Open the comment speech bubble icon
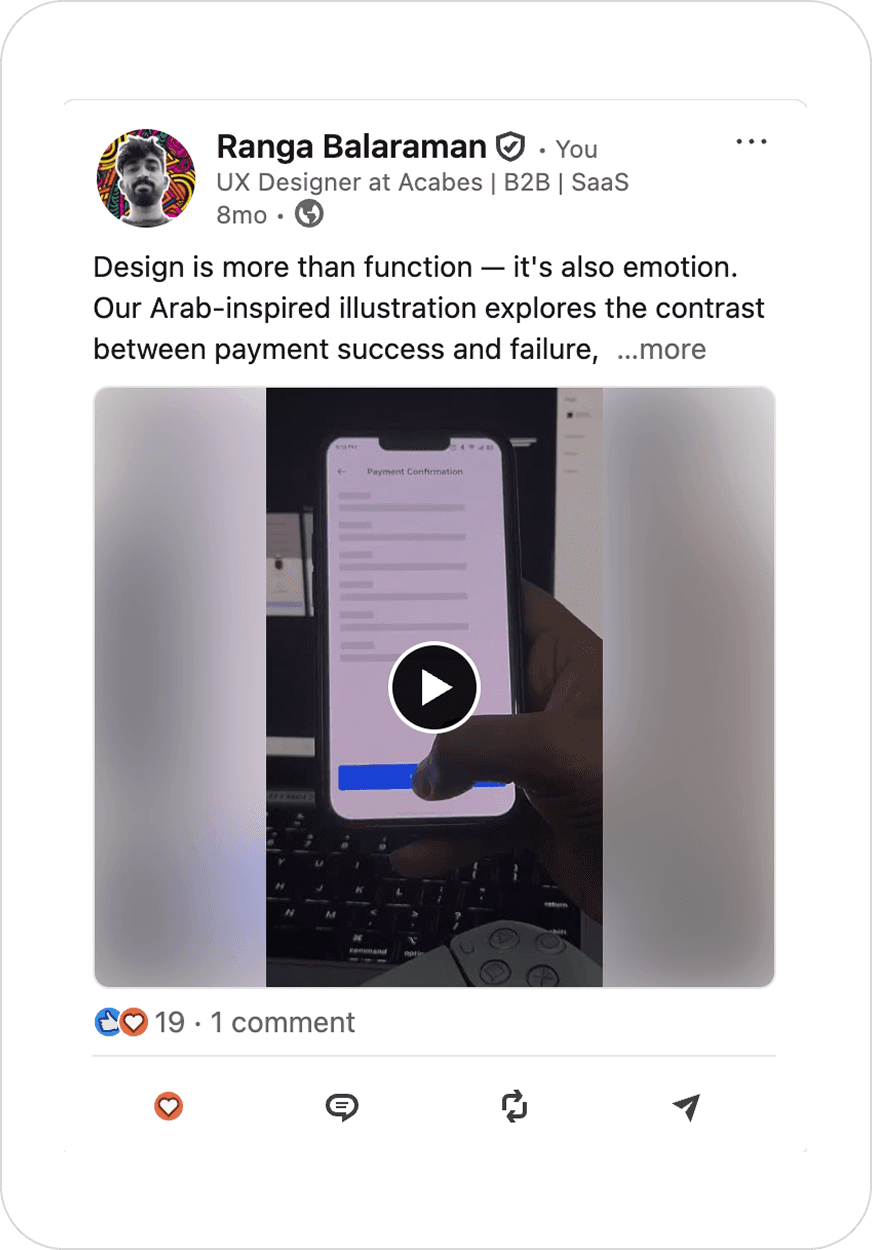Screen dimensions: 872x1250 342,1107
